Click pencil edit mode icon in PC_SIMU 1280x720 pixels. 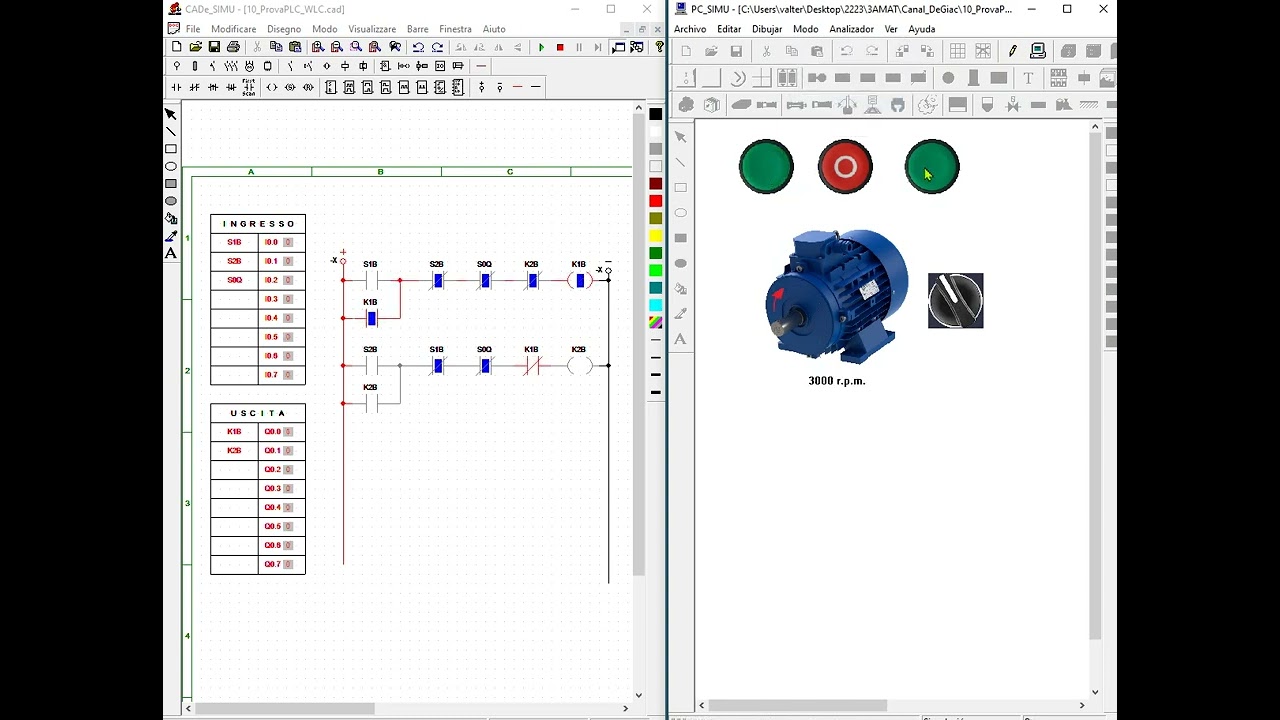(1012, 51)
